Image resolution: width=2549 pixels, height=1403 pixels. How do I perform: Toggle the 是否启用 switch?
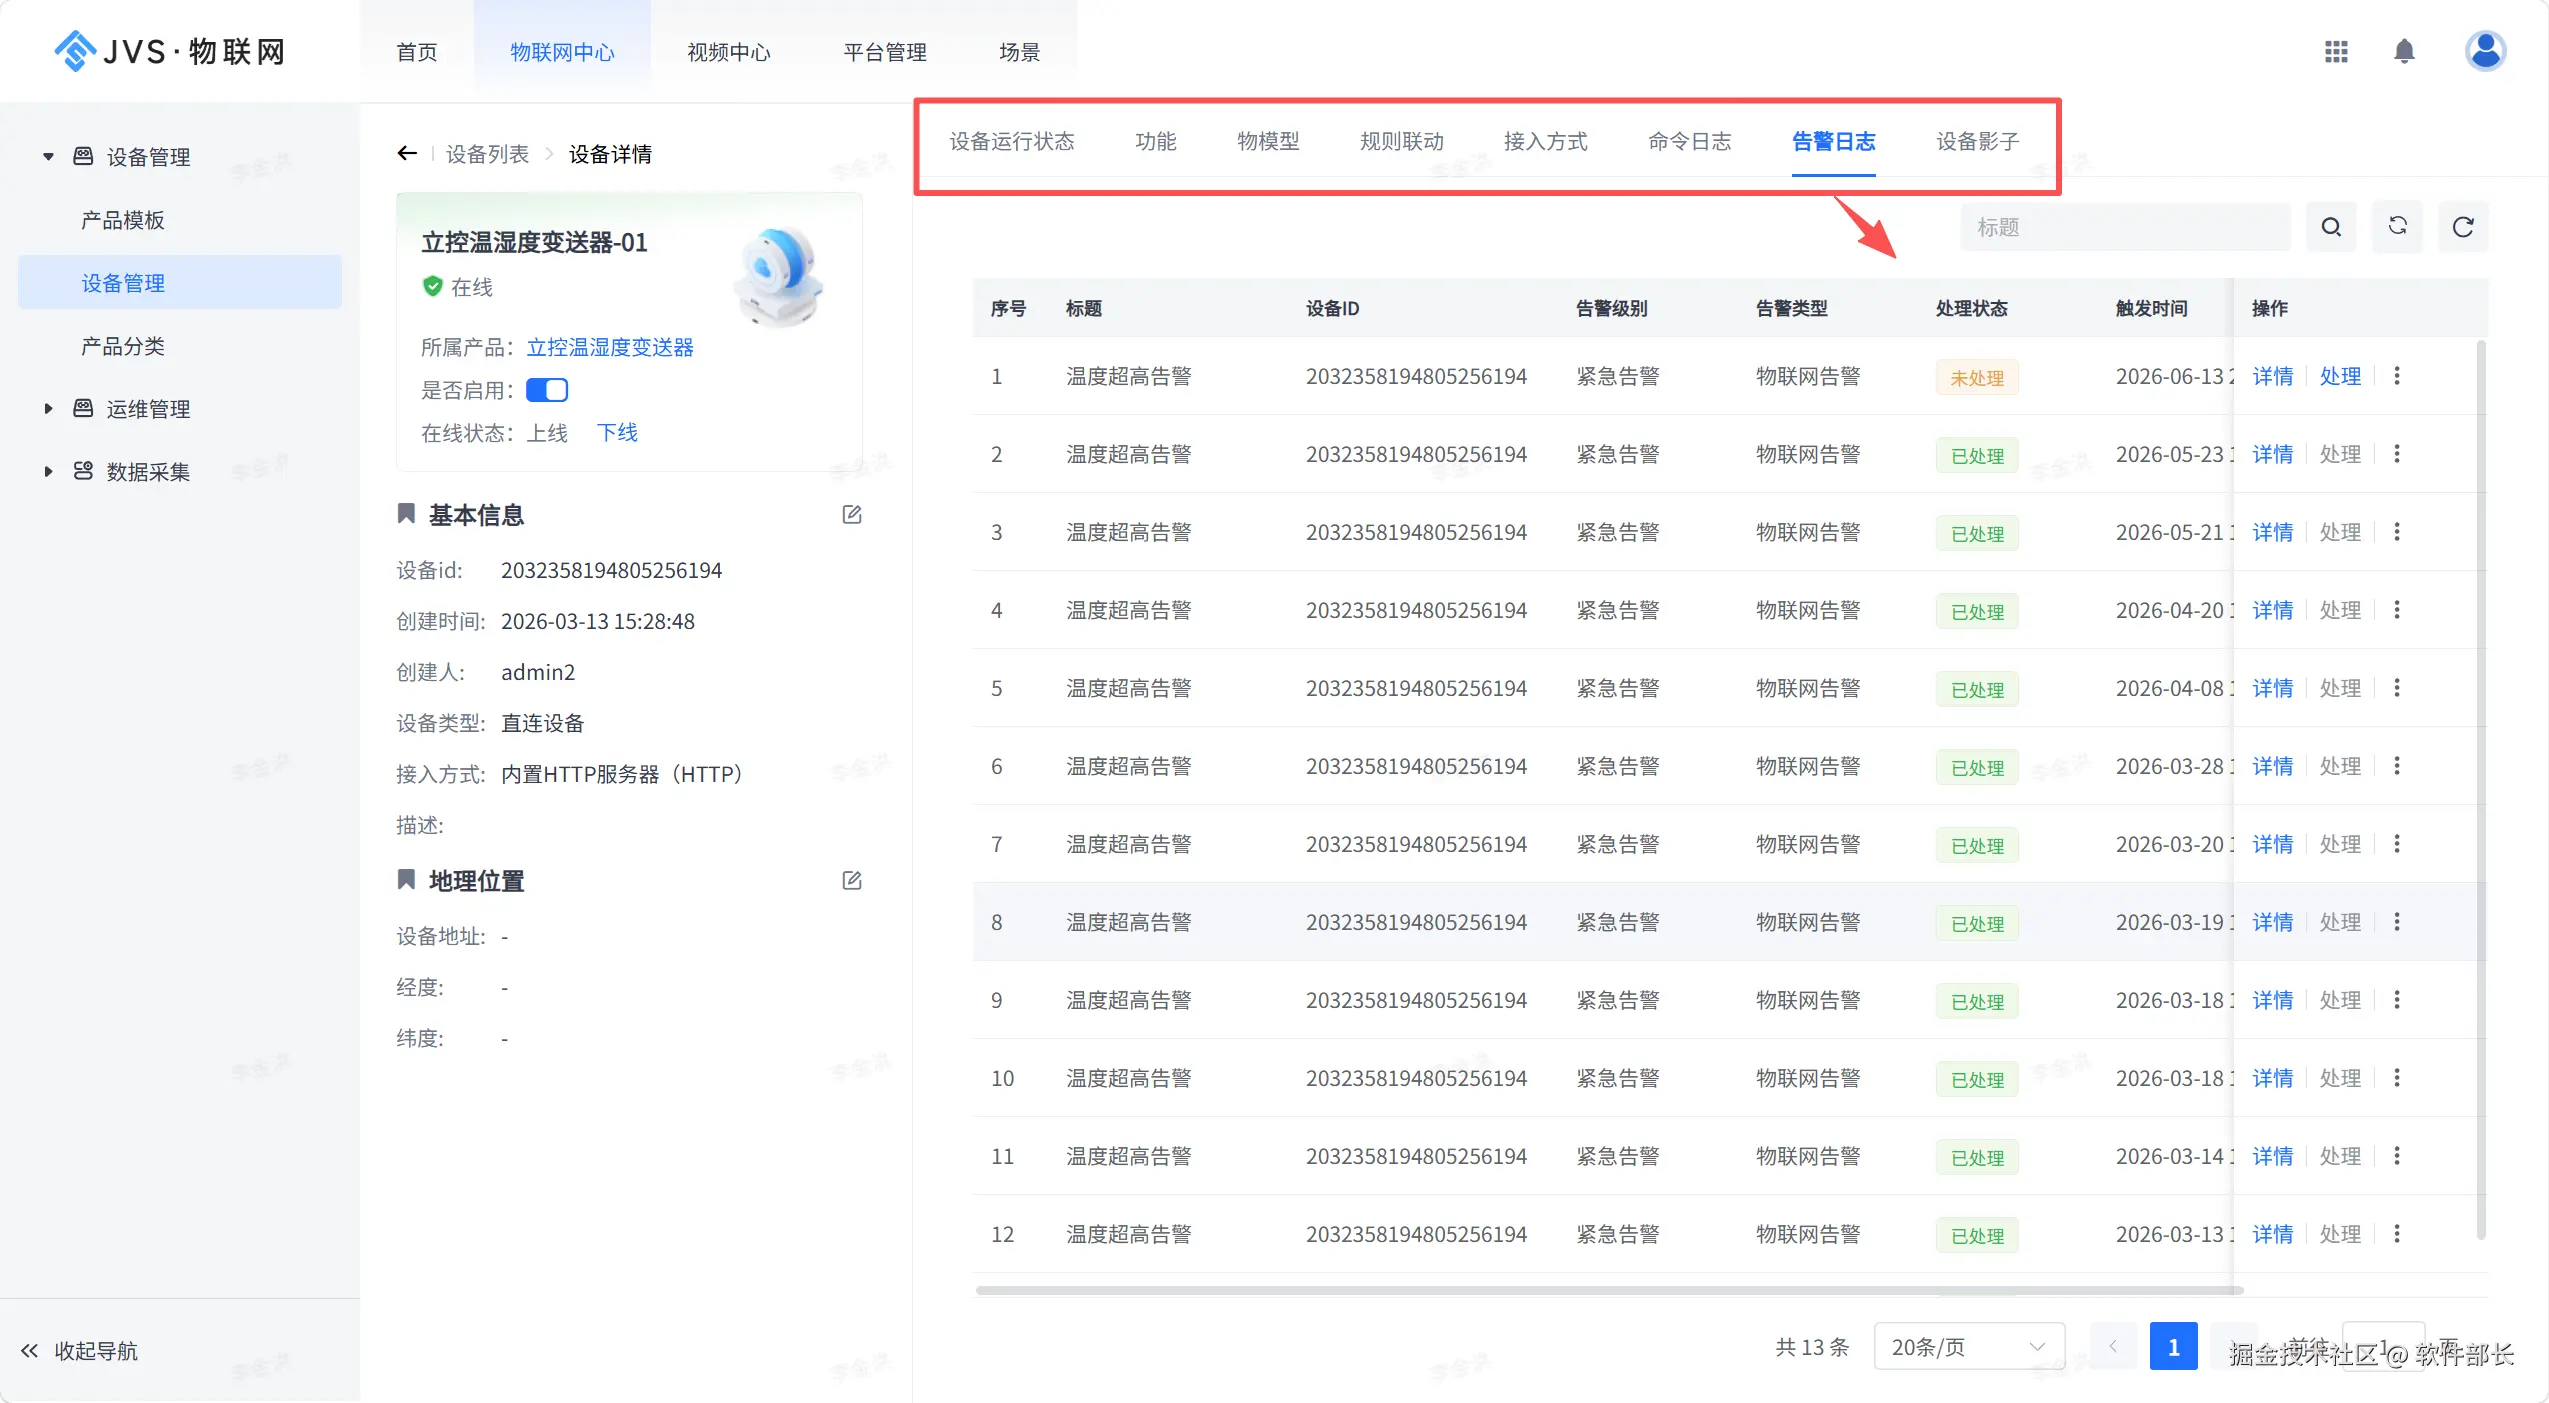coord(547,390)
